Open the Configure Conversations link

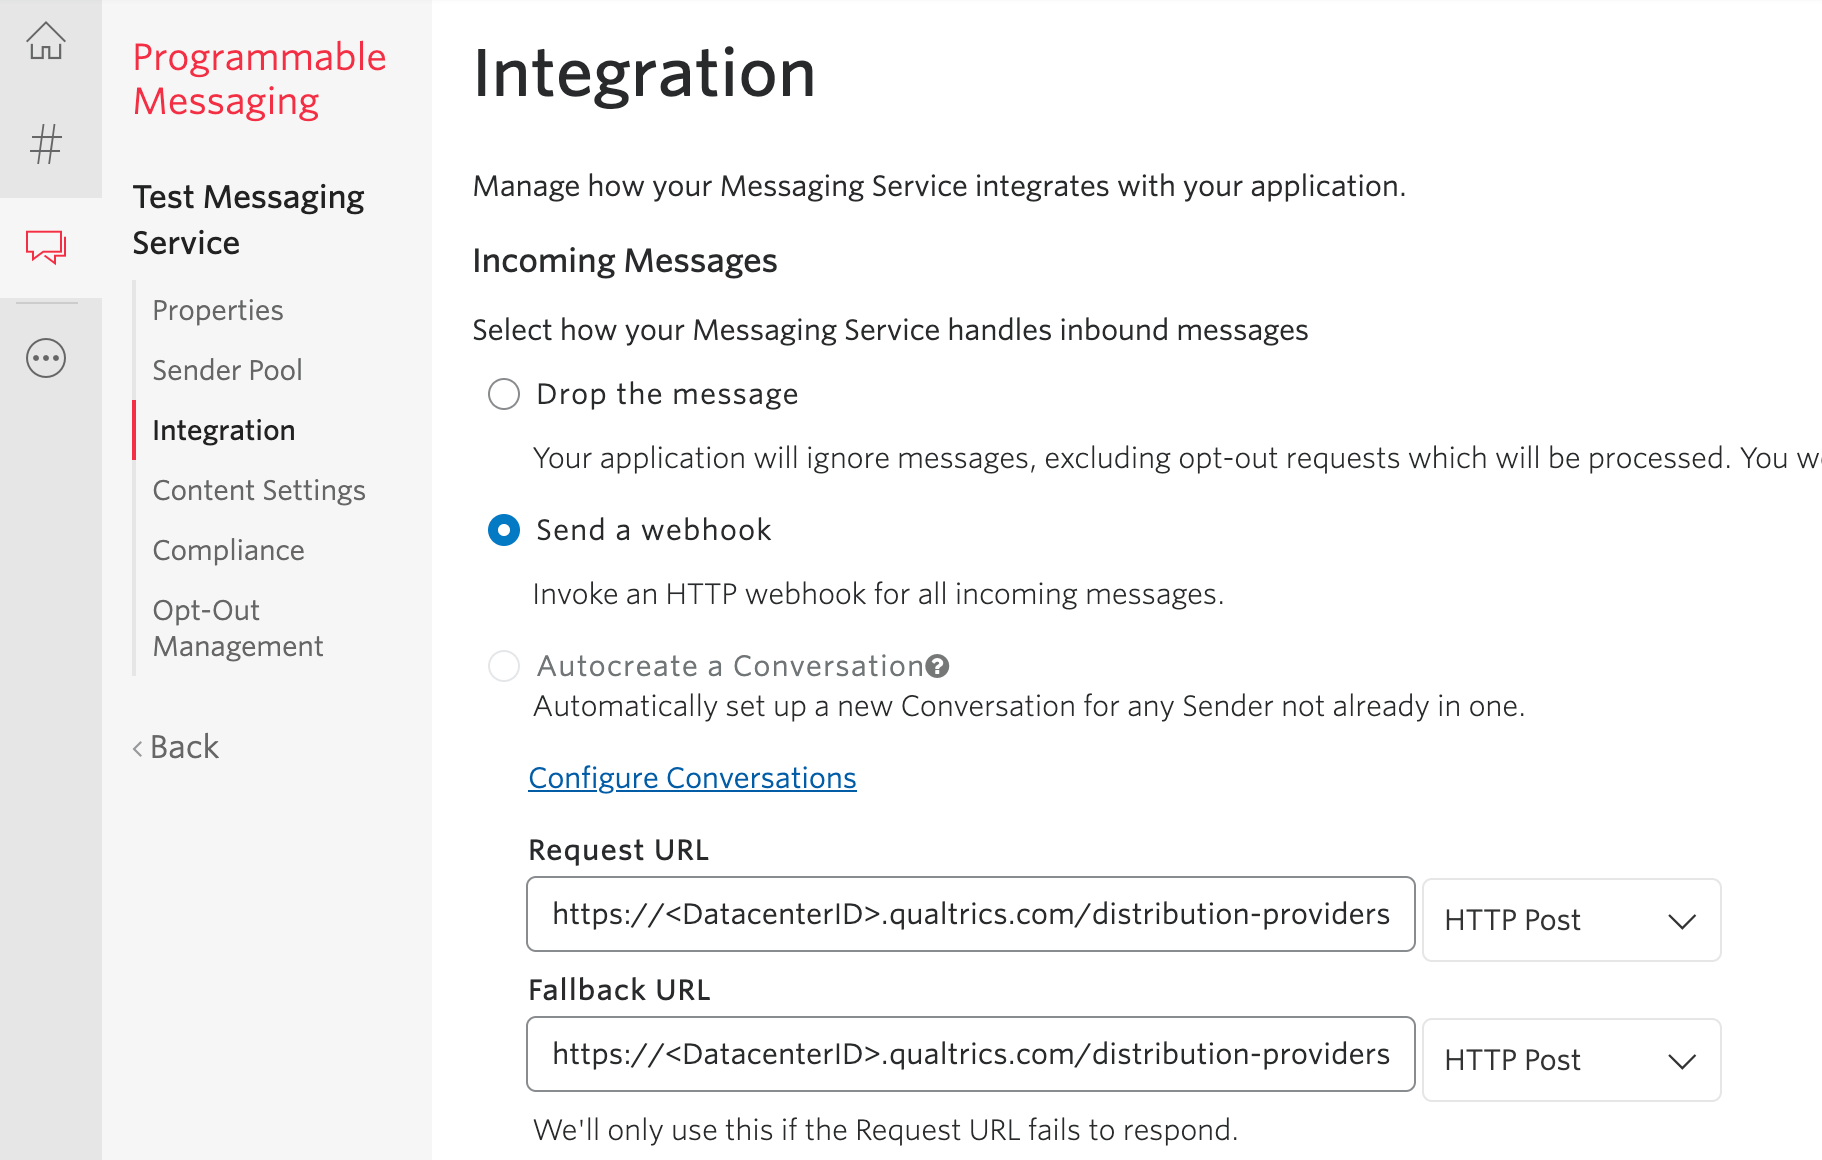691,777
